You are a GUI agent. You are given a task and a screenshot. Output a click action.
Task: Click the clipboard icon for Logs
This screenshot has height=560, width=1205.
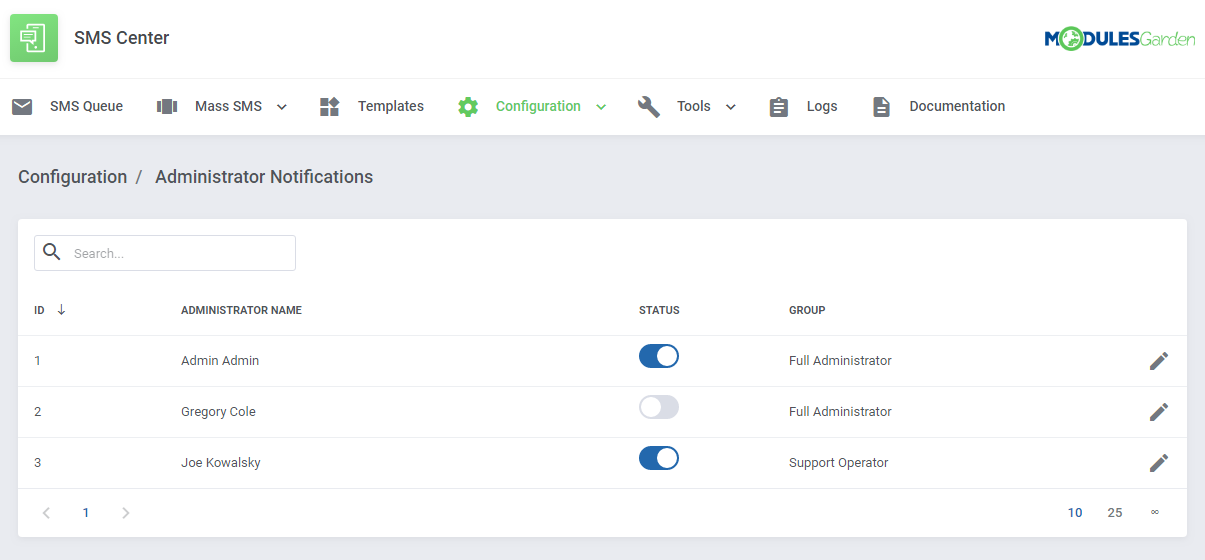pyautogui.click(x=779, y=106)
